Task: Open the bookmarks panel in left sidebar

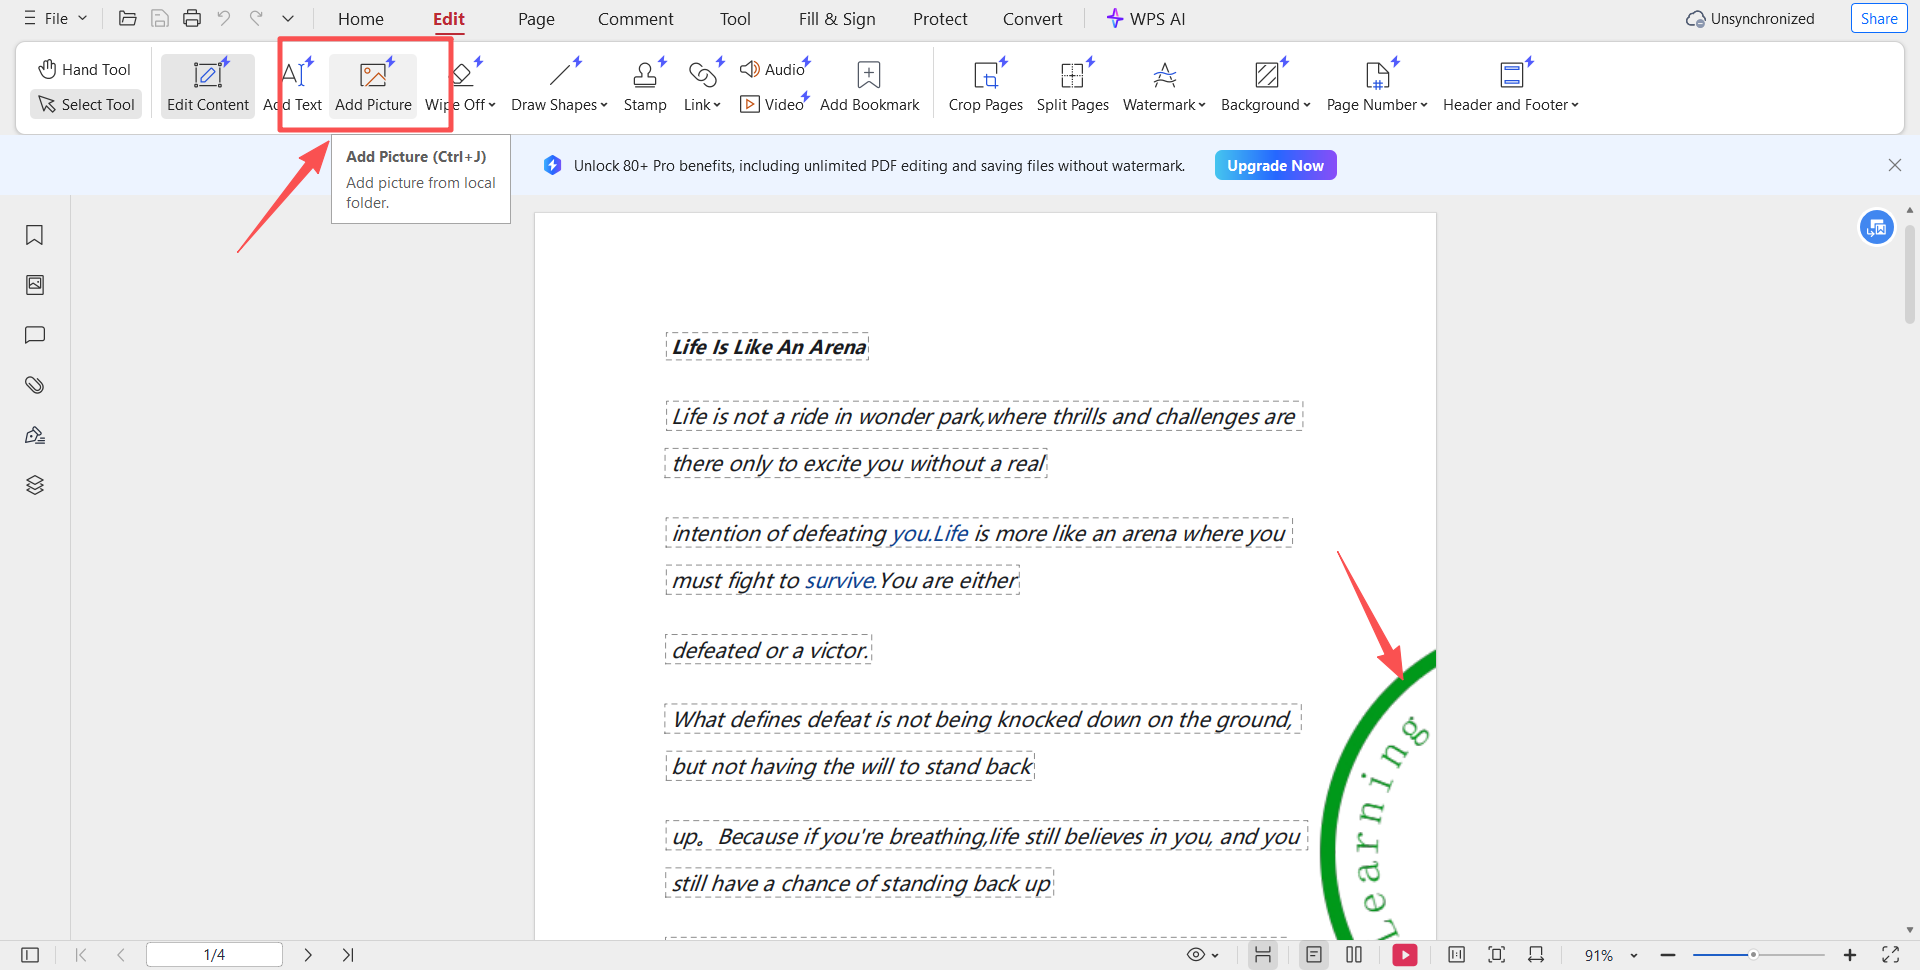Action: click(35, 235)
